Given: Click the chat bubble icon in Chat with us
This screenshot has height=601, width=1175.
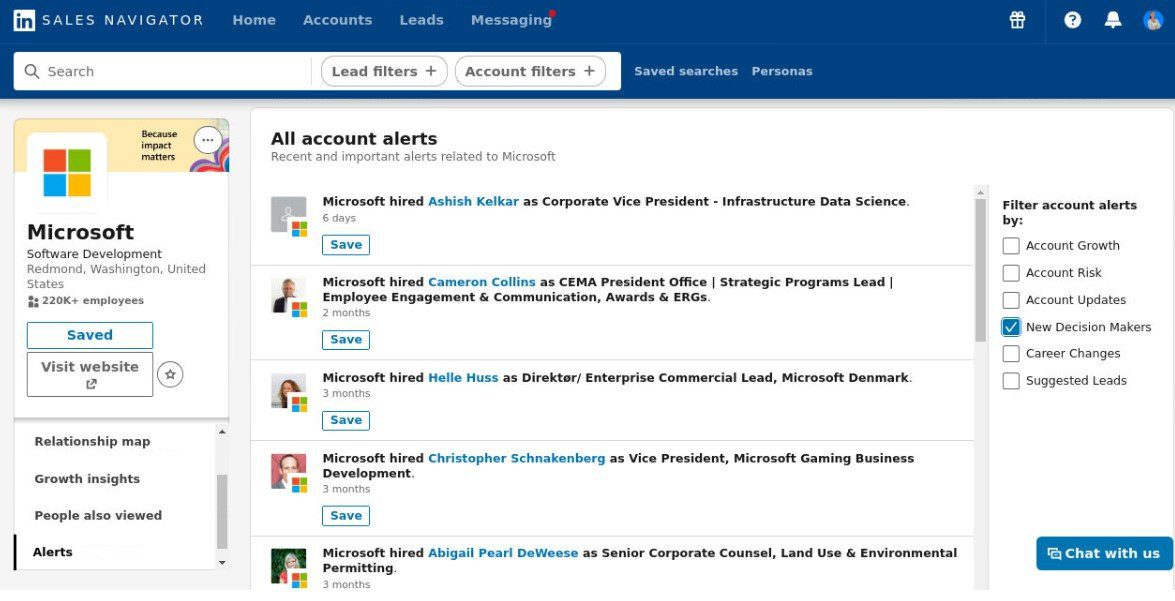Looking at the screenshot, I should point(1054,554).
